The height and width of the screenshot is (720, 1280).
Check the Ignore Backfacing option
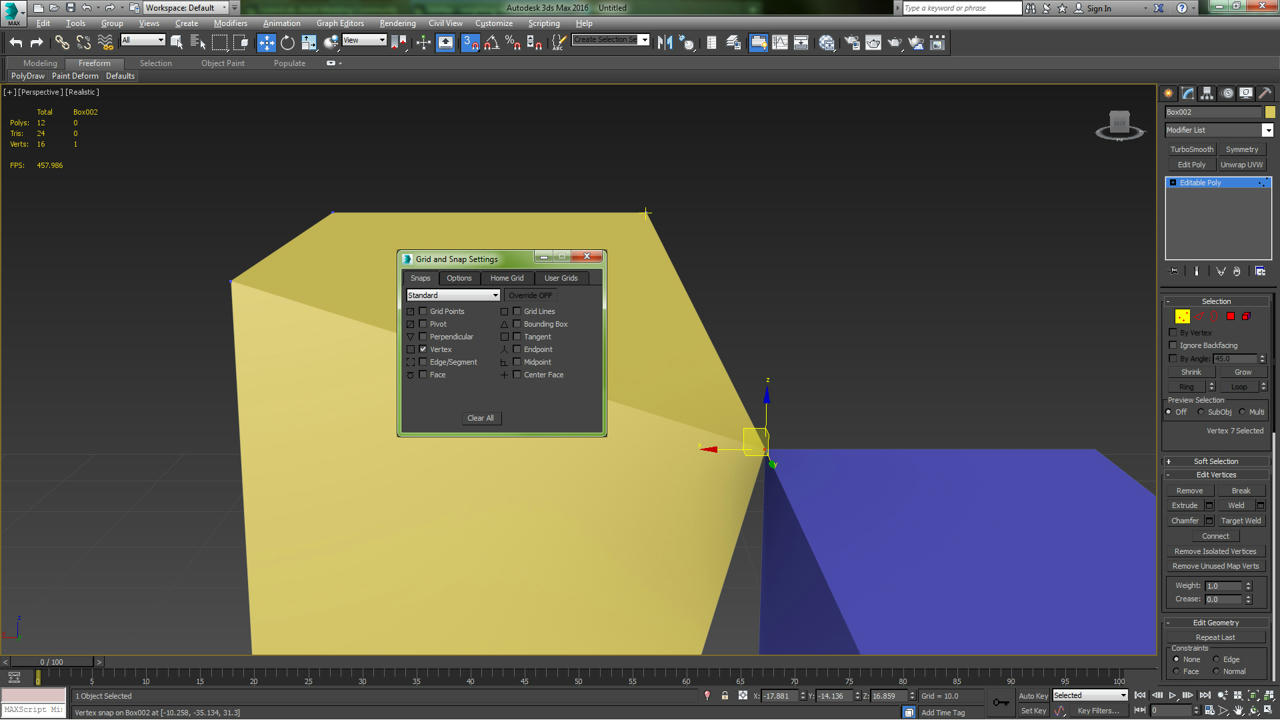click(x=1173, y=345)
